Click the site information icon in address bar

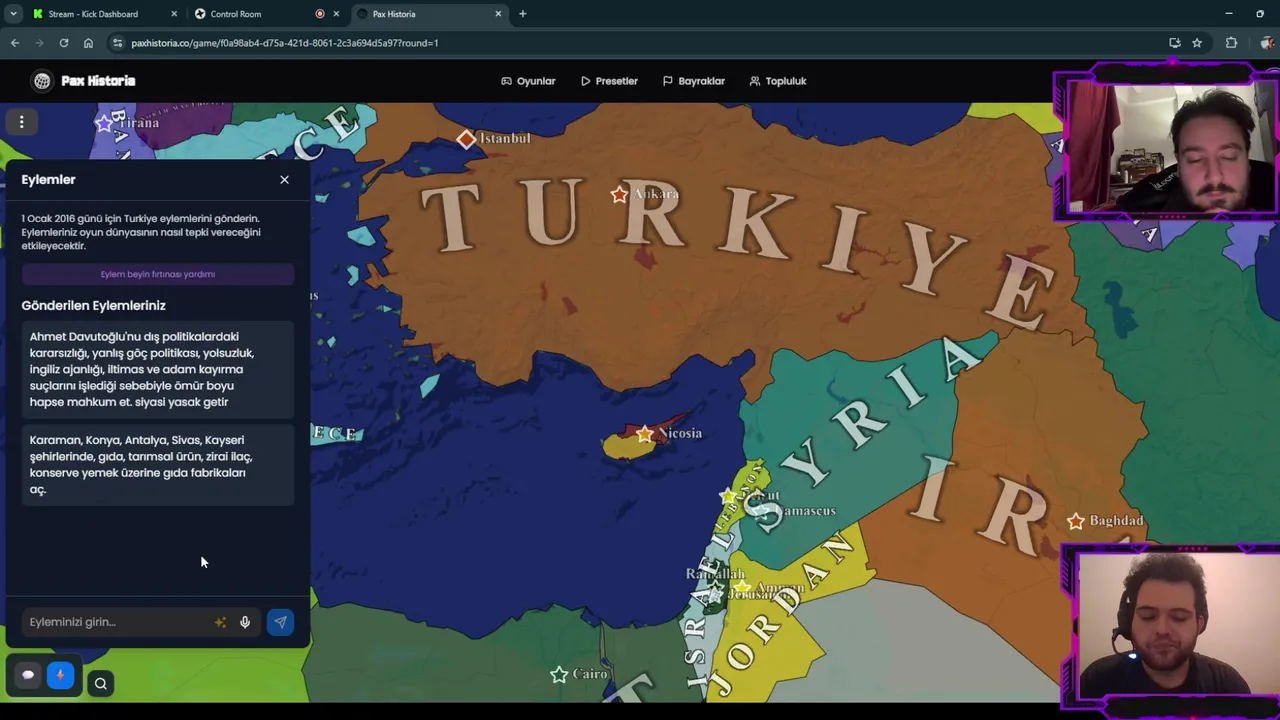[118, 43]
